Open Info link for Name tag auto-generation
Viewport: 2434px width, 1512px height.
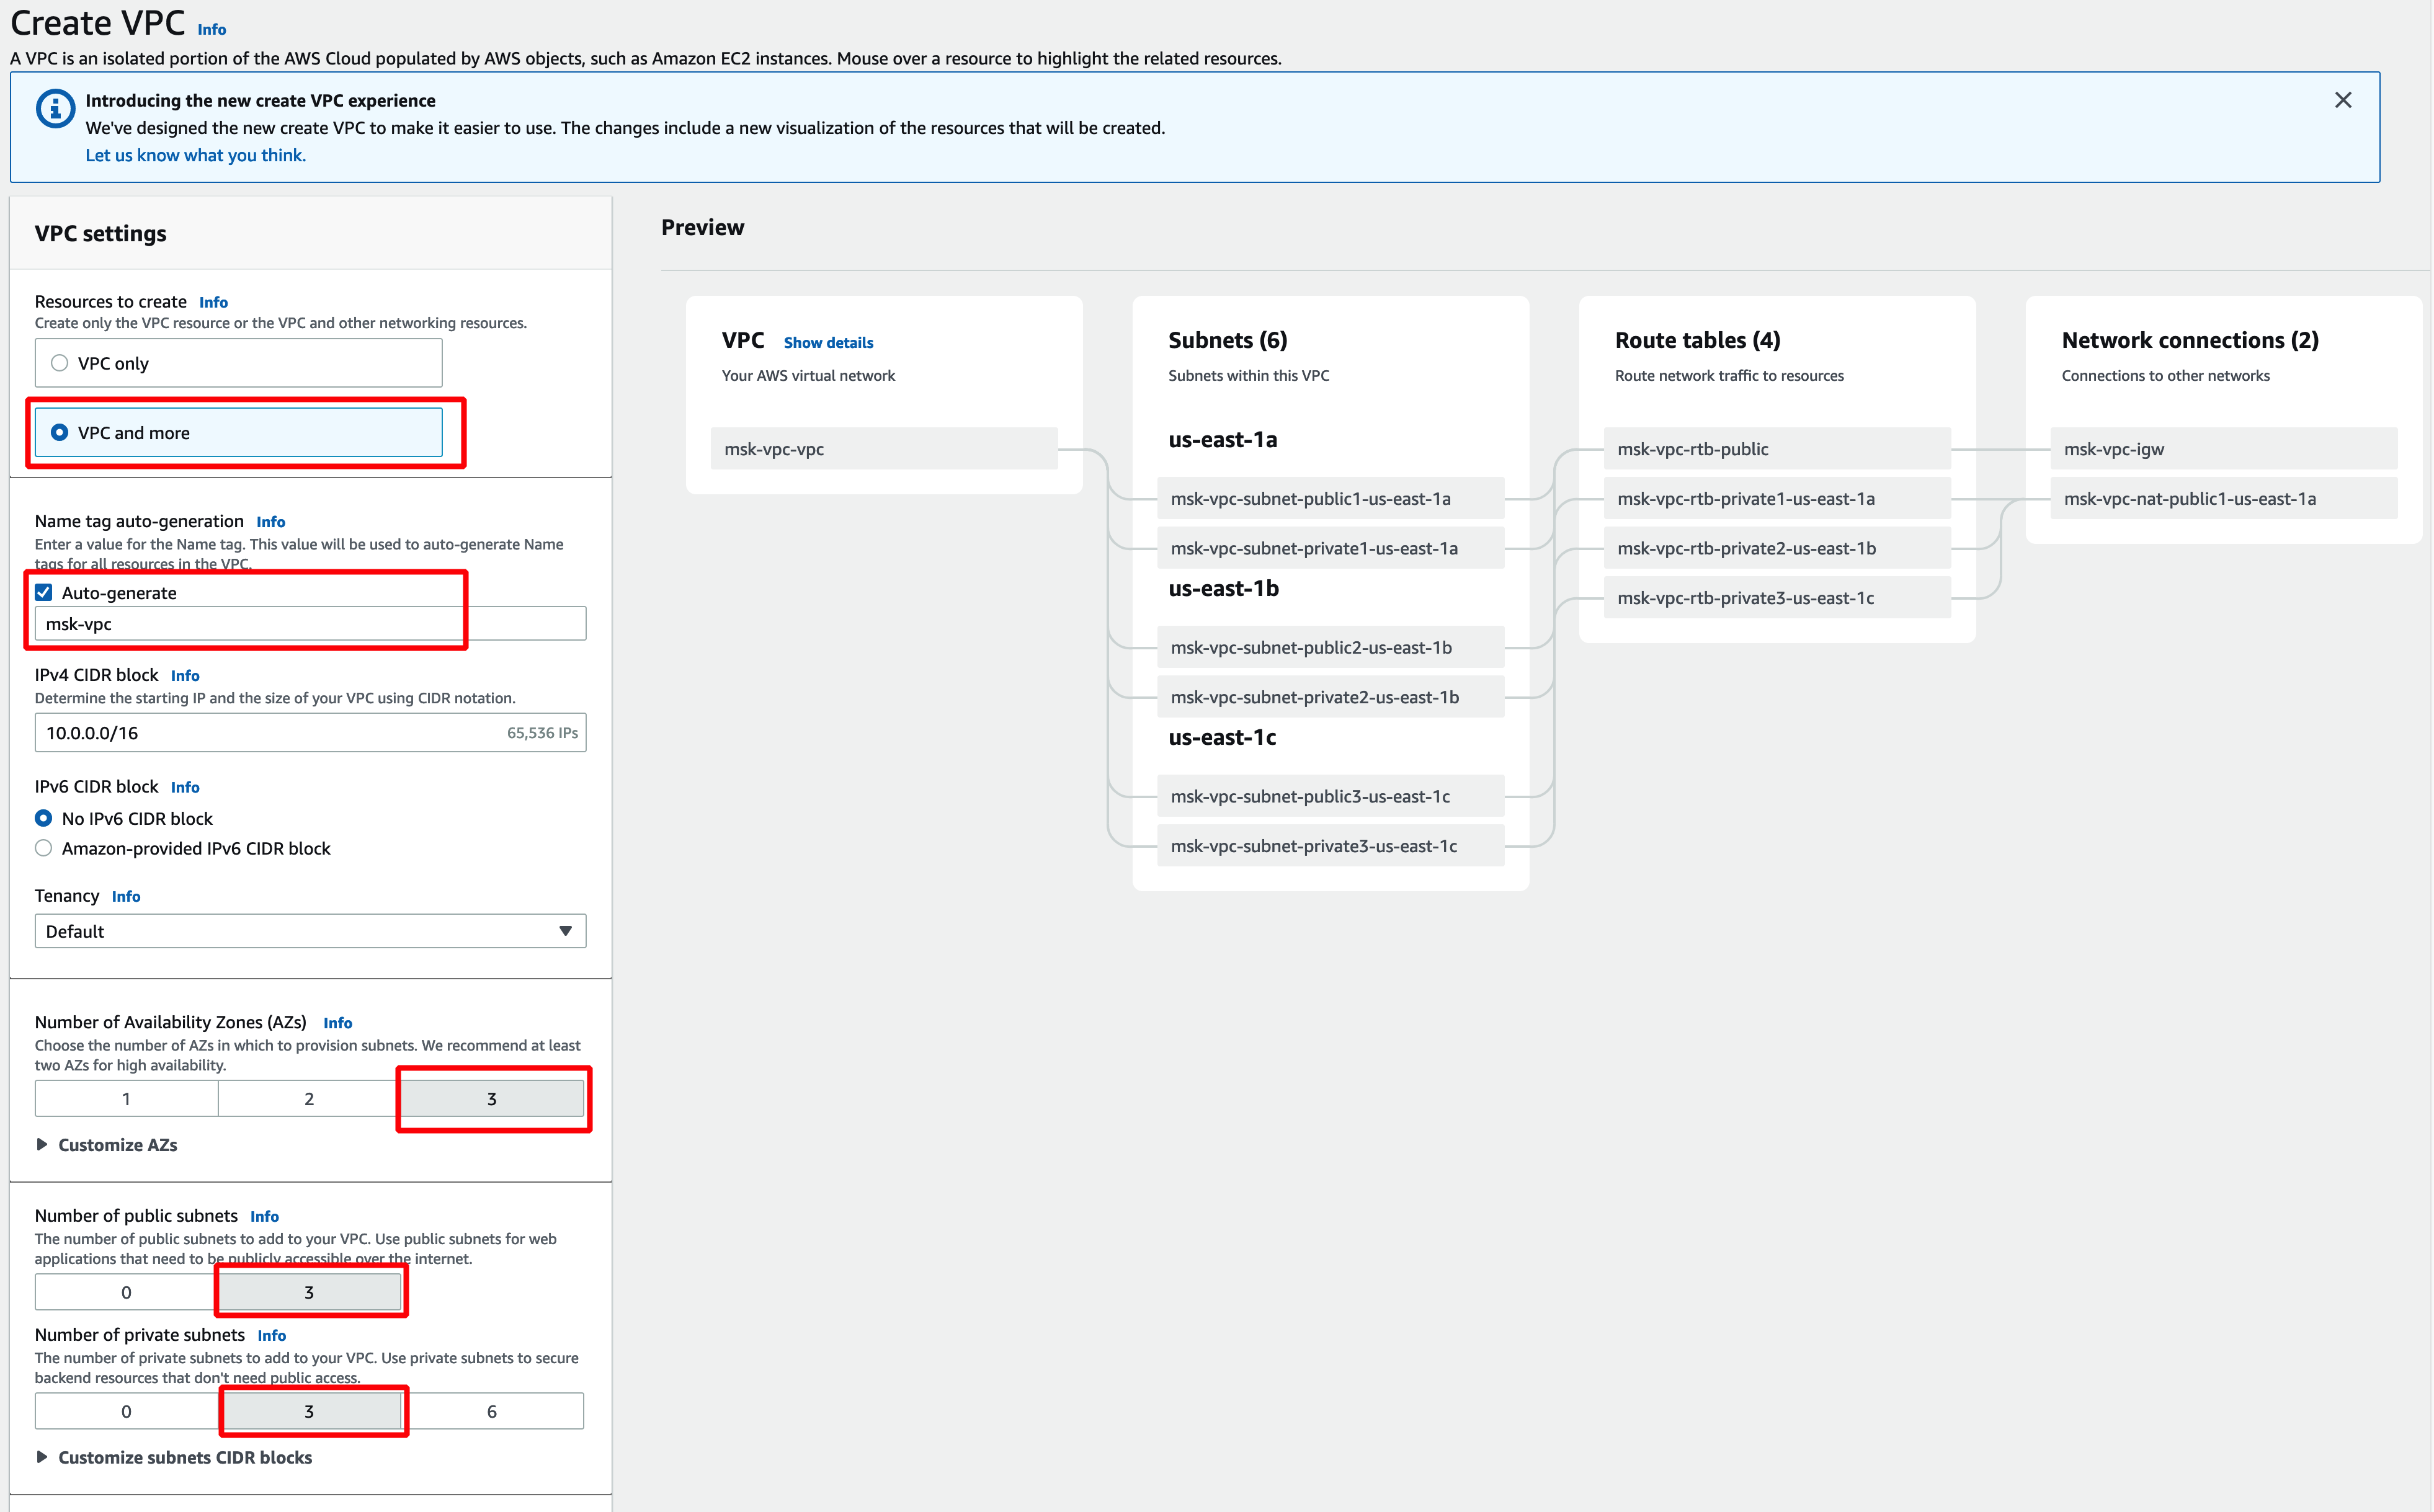(270, 522)
